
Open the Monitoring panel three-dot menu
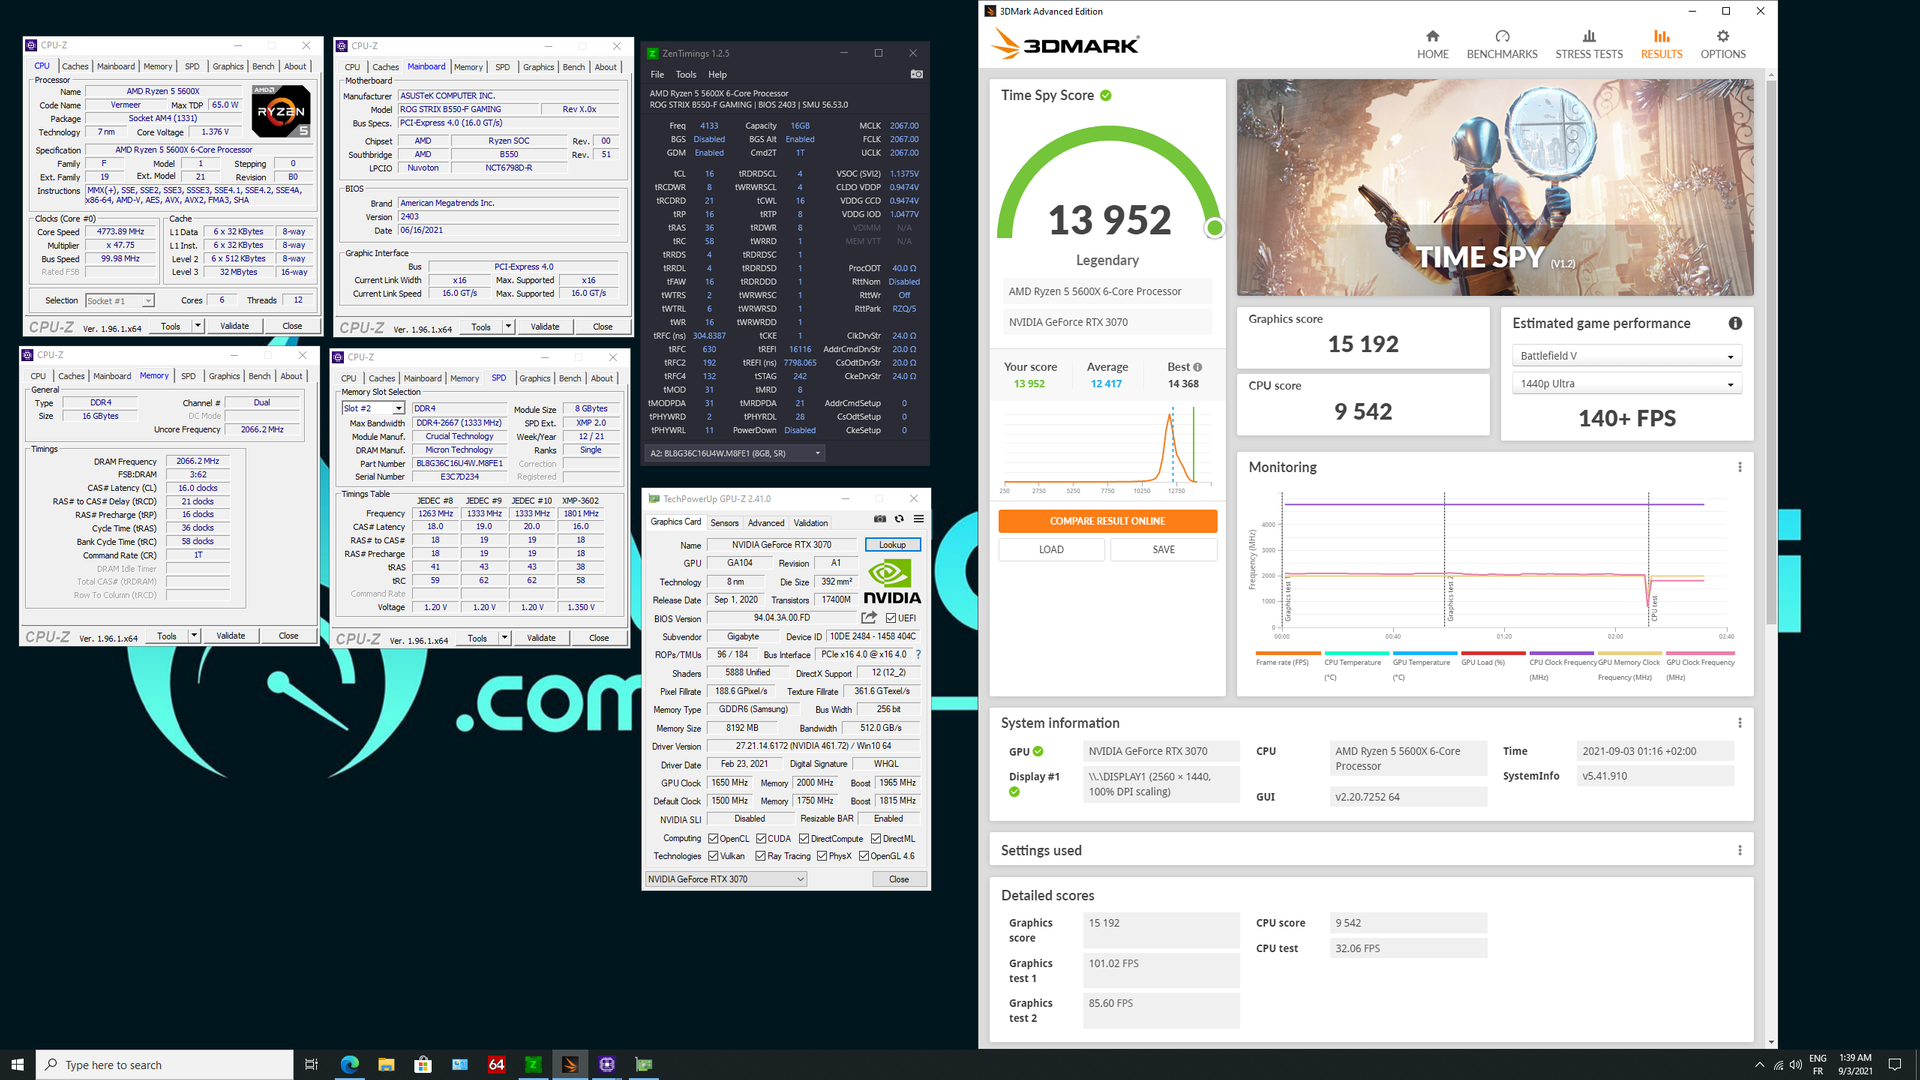(1740, 467)
